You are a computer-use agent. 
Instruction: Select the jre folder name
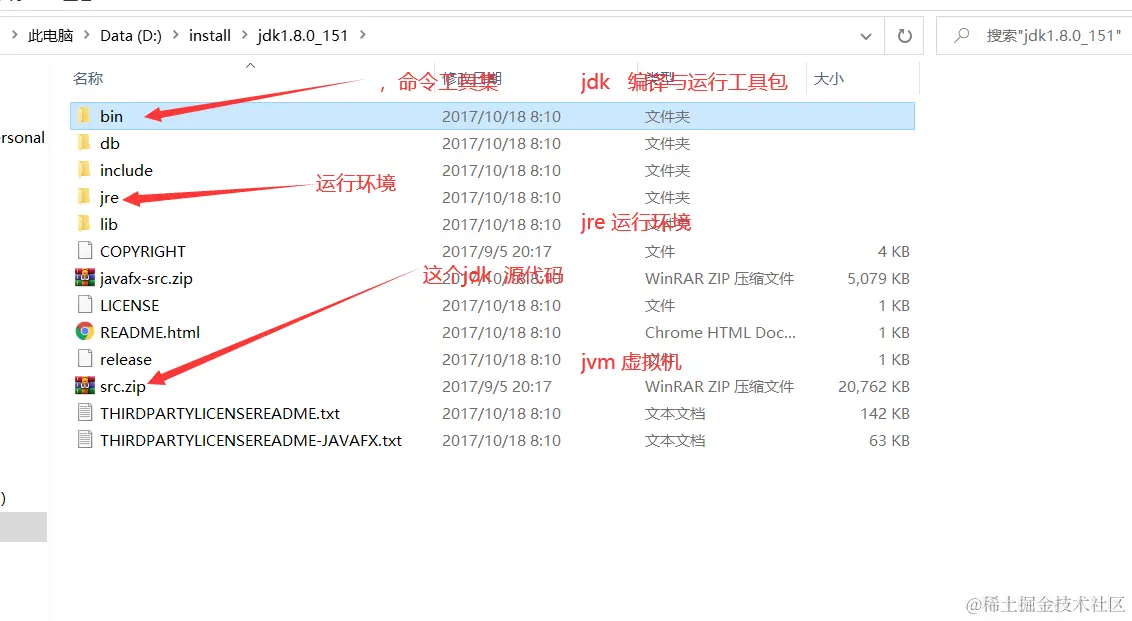(x=109, y=197)
